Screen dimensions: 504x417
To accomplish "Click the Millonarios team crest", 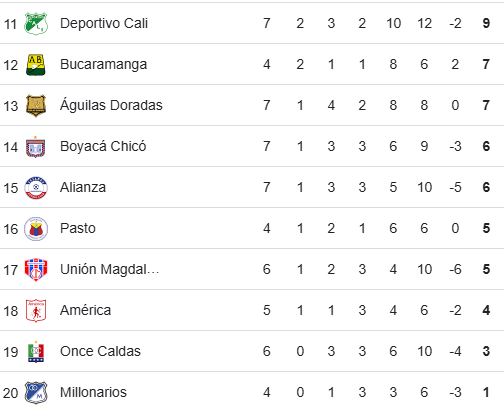I will [36, 393].
